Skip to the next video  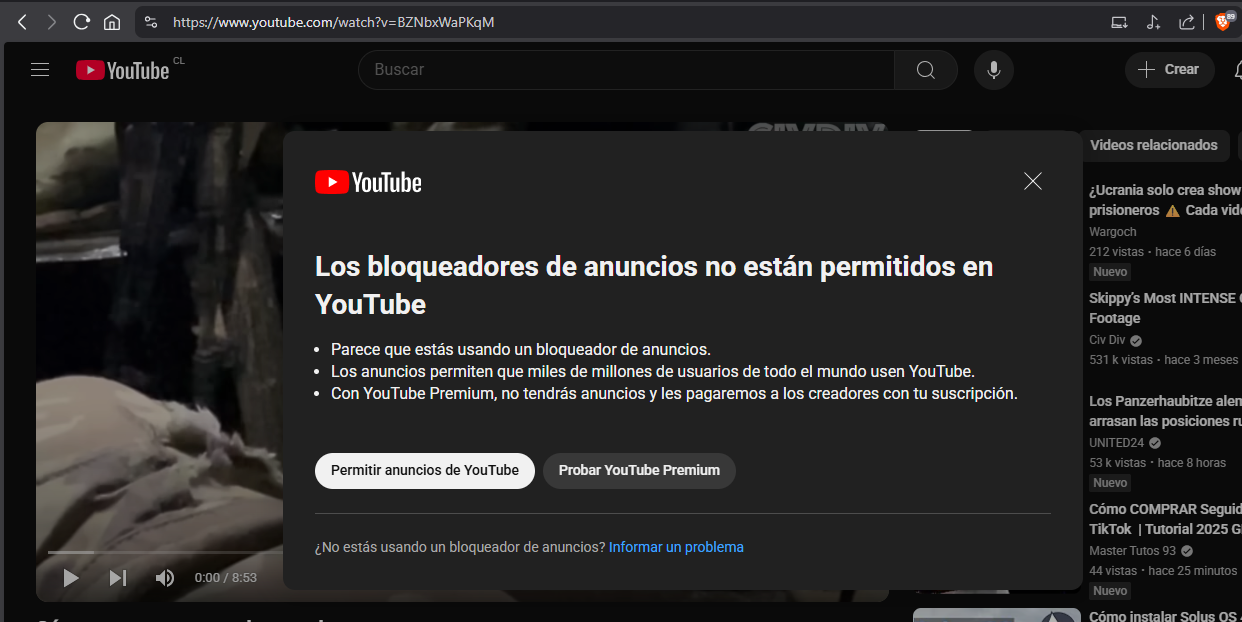coord(118,577)
